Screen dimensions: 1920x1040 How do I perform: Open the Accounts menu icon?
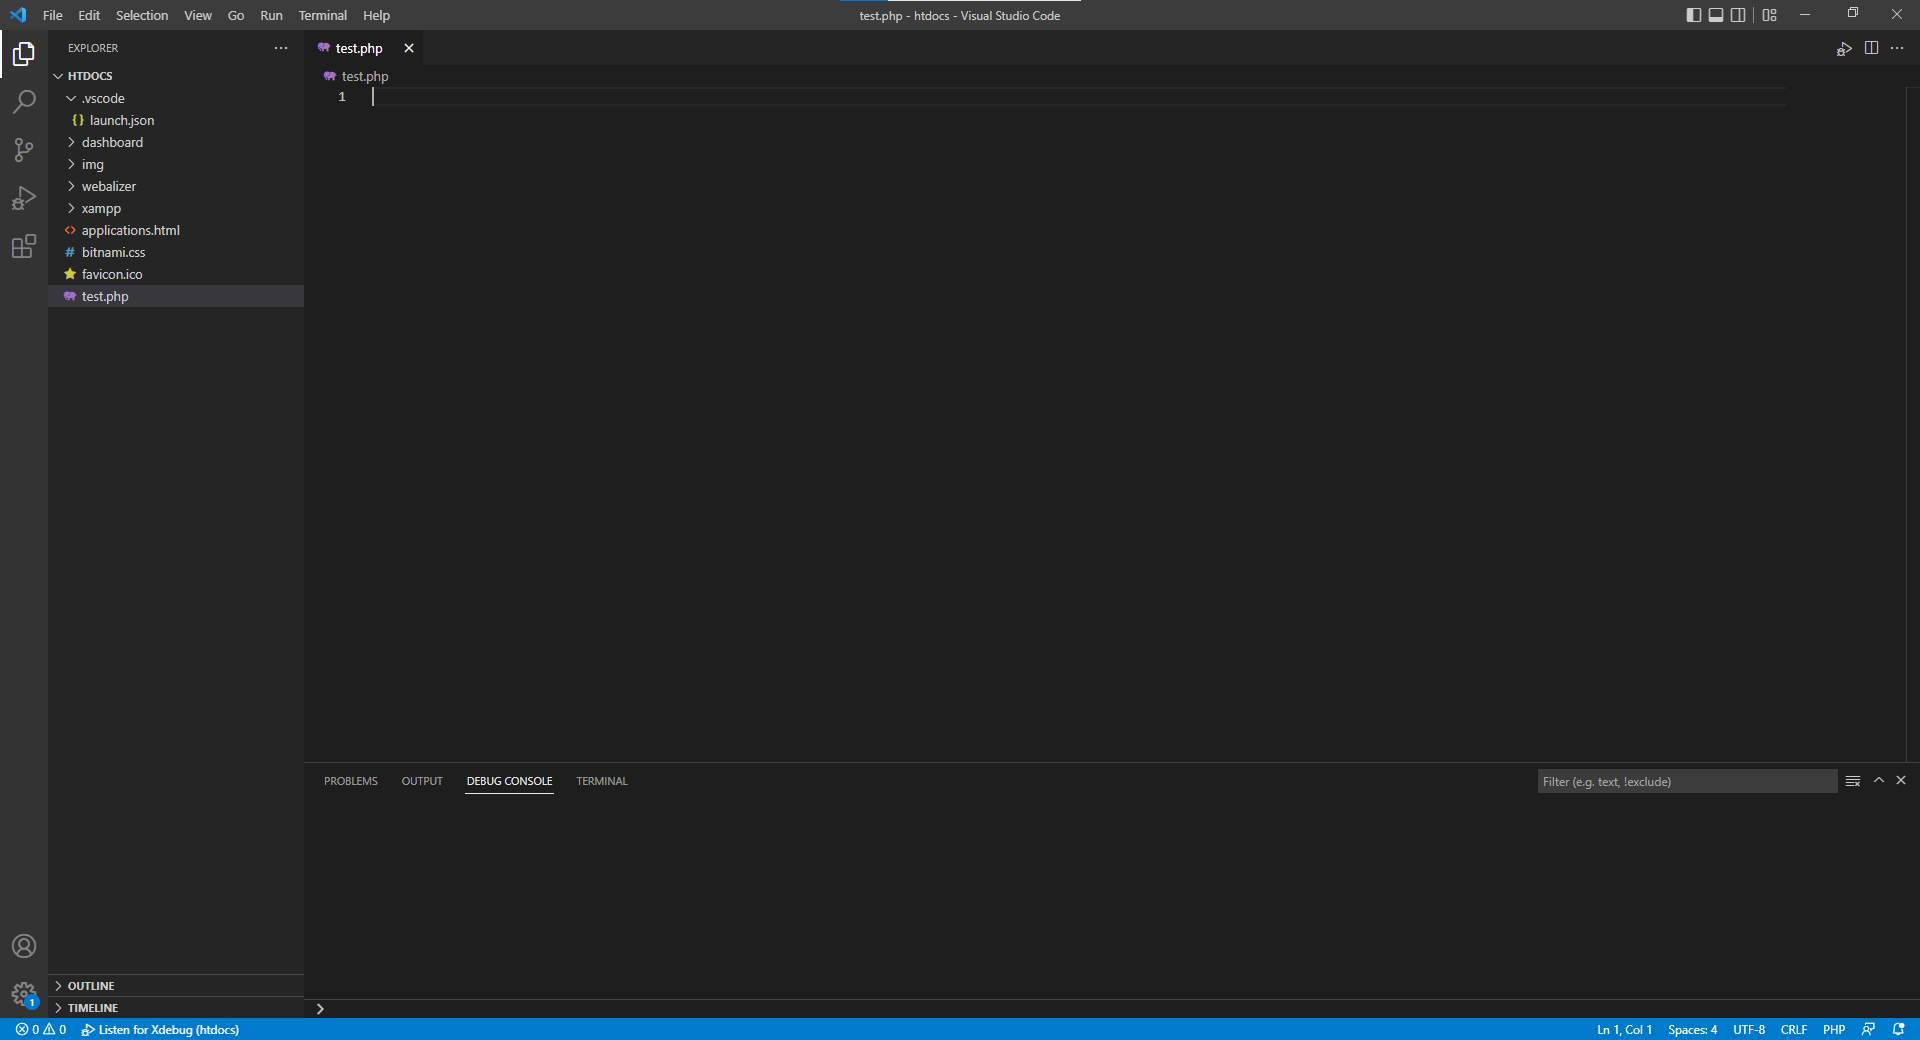pyautogui.click(x=24, y=946)
